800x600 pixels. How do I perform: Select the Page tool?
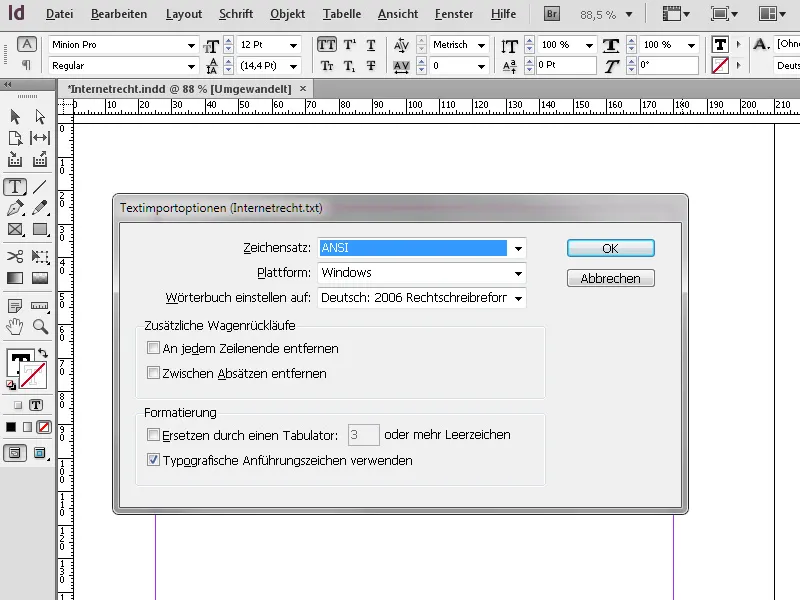(x=15, y=138)
